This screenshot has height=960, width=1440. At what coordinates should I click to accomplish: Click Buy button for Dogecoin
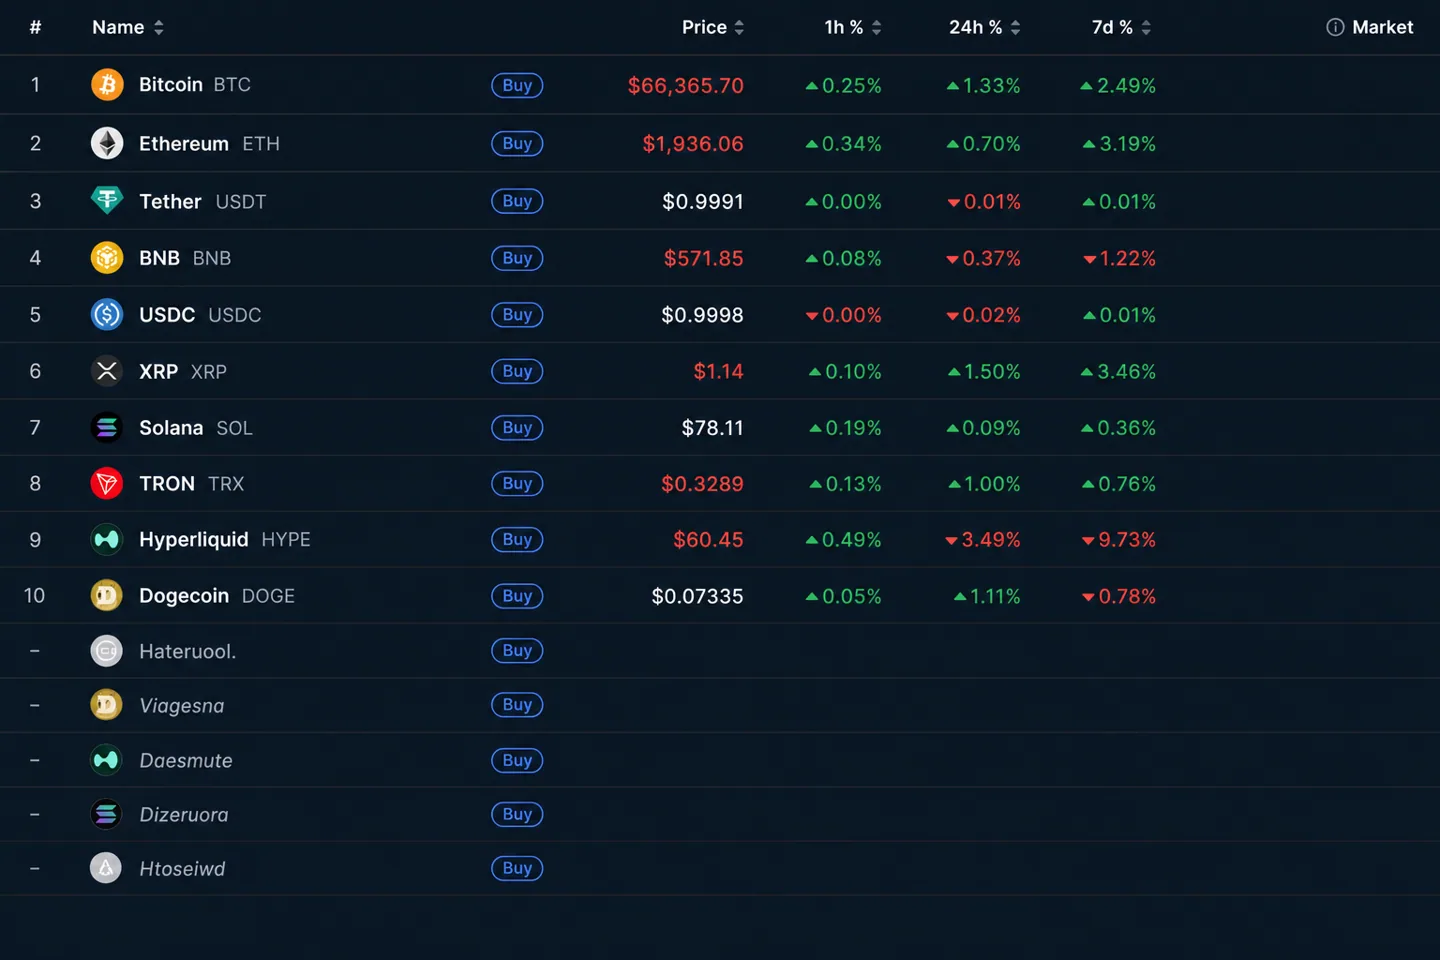517,596
